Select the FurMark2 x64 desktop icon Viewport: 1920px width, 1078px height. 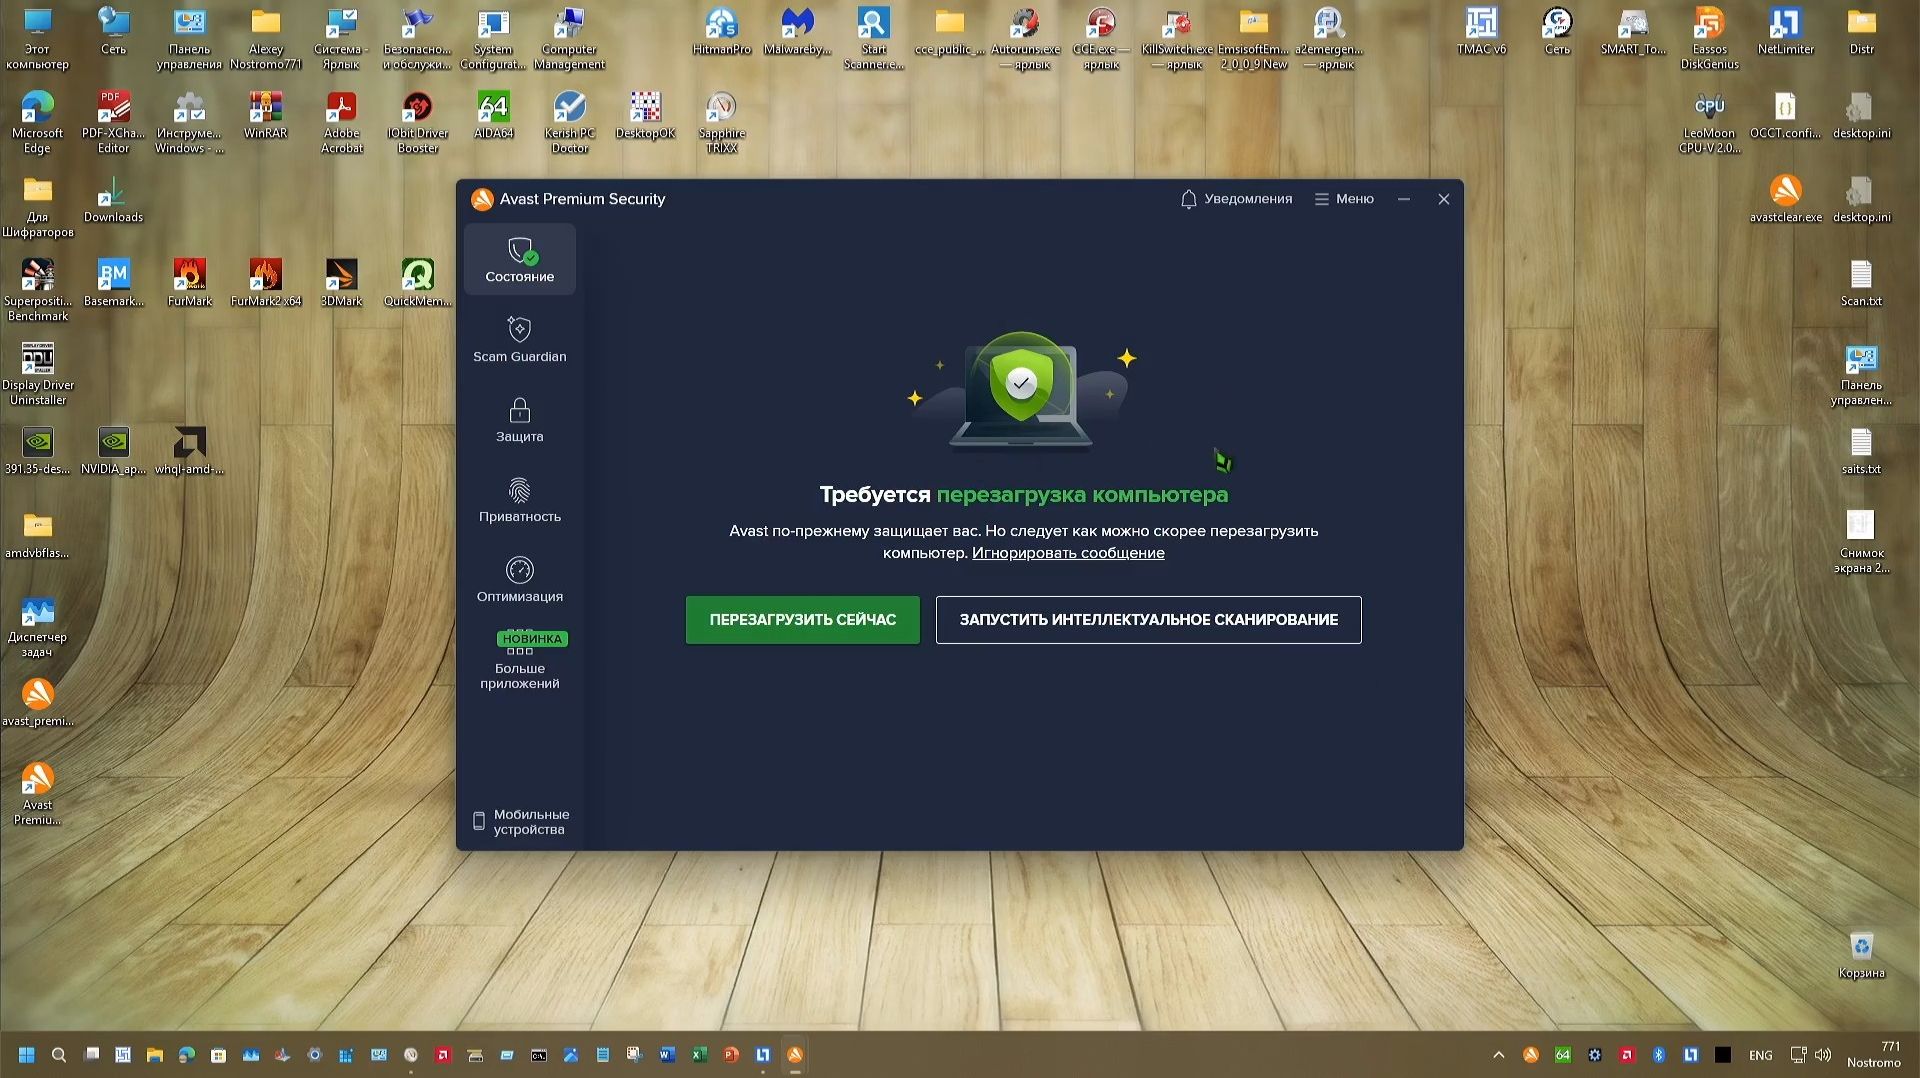tap(265, 283)
